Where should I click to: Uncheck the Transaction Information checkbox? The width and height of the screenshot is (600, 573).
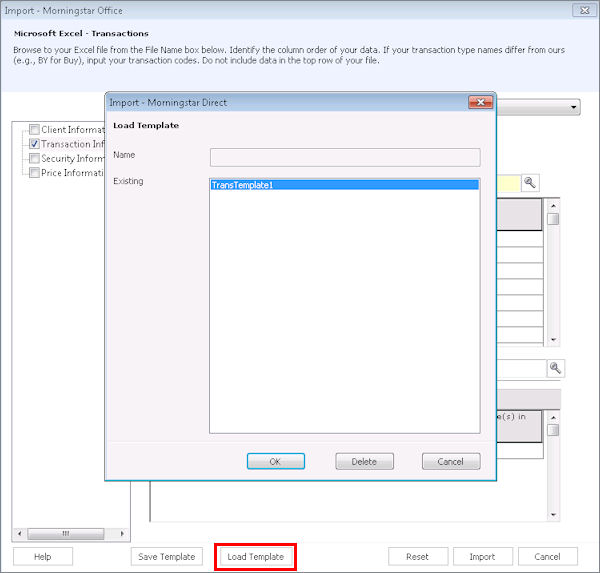click(x=34, y=144)
